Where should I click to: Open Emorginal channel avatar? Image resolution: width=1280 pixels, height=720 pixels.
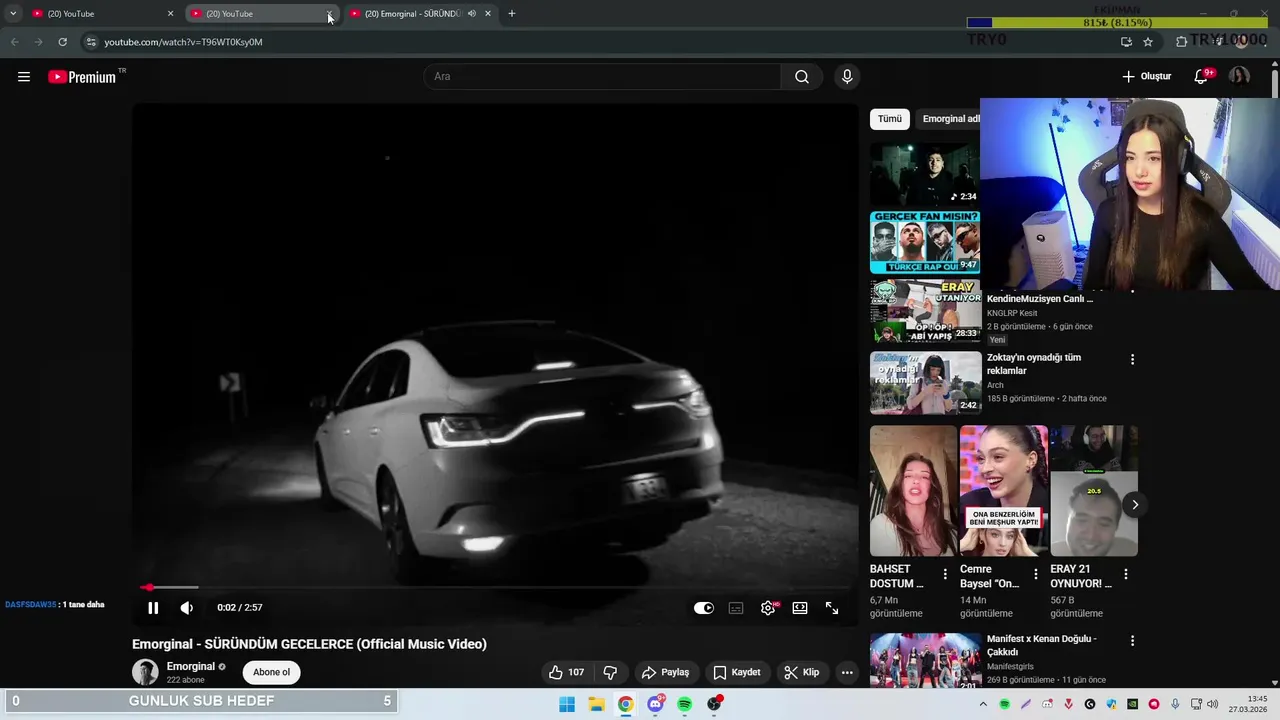click(x=145, y=672)
